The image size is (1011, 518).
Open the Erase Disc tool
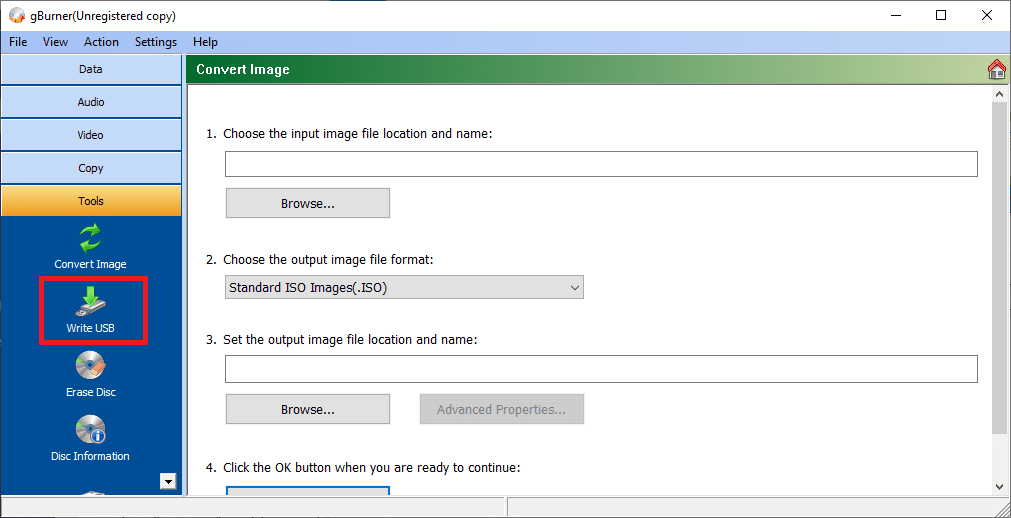point(91,374)
